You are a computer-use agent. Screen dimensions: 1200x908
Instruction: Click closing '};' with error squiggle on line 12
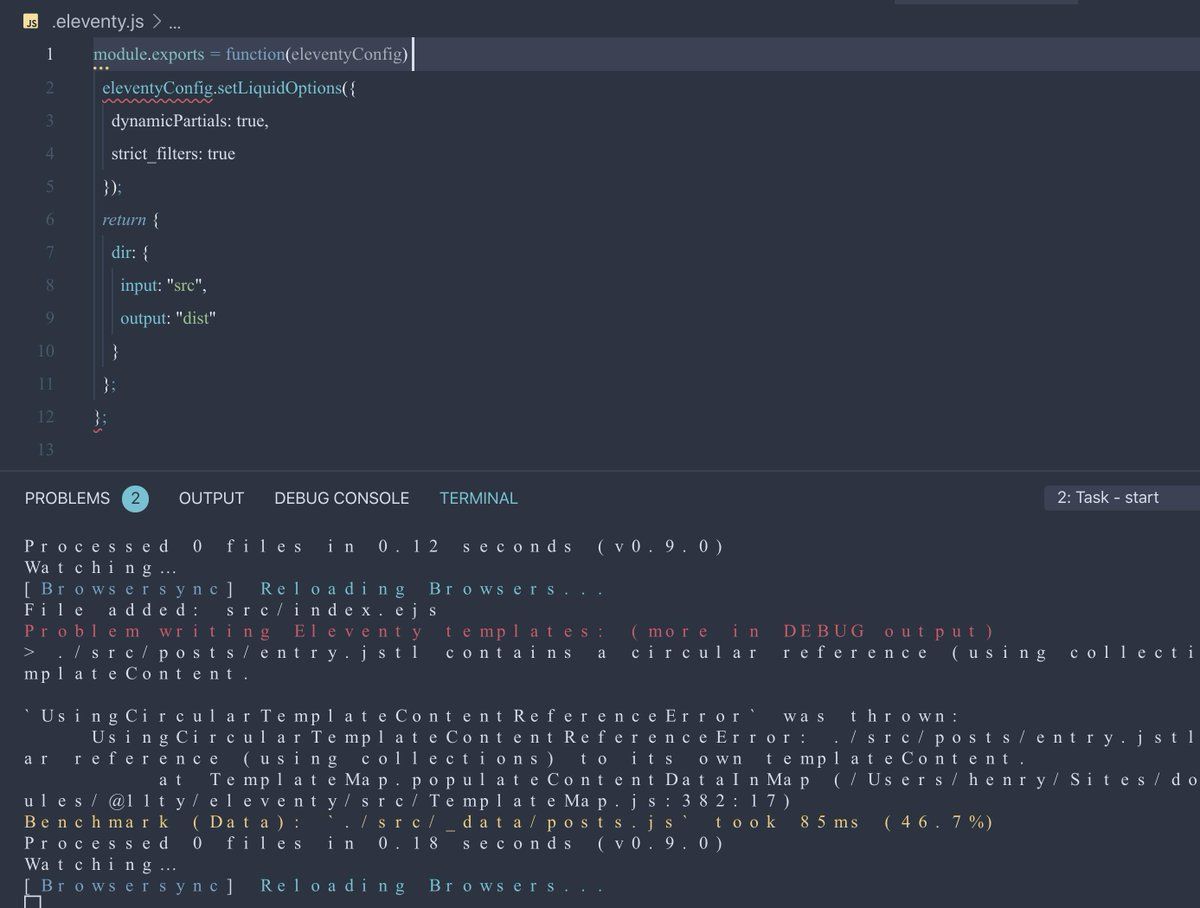(x=99, y=418)
